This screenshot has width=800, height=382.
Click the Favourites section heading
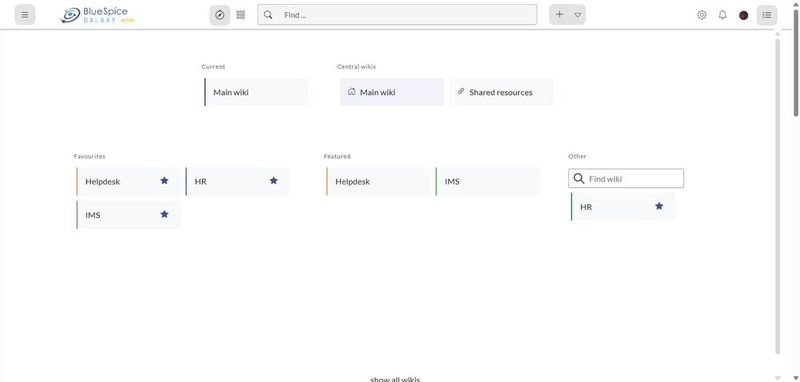coord(89,157)
